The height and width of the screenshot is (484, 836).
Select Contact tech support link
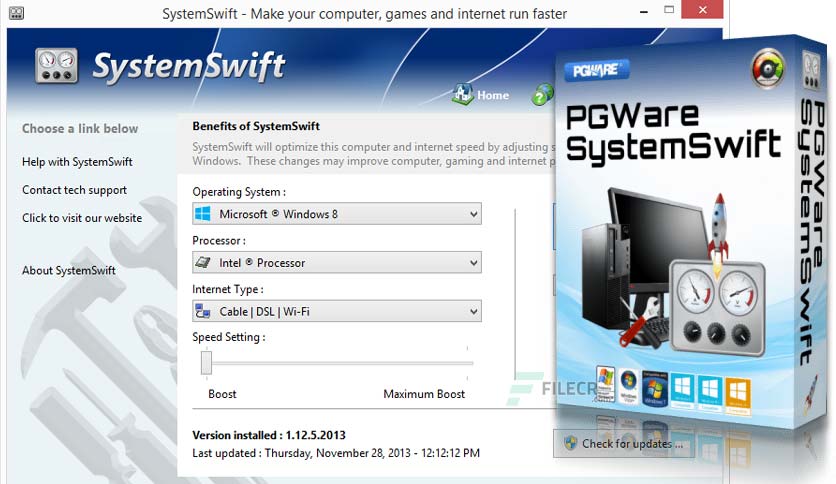point(75,190)
